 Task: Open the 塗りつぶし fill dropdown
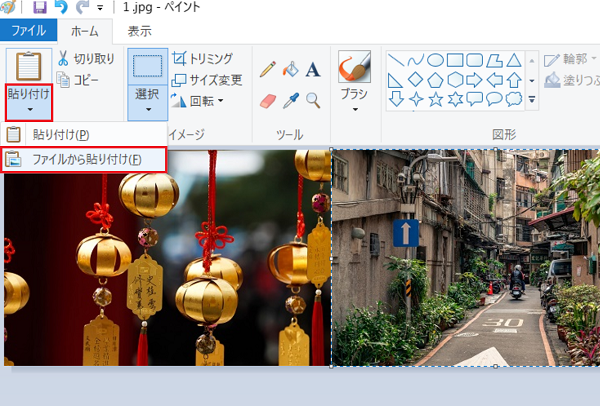(x=571, y=80)
